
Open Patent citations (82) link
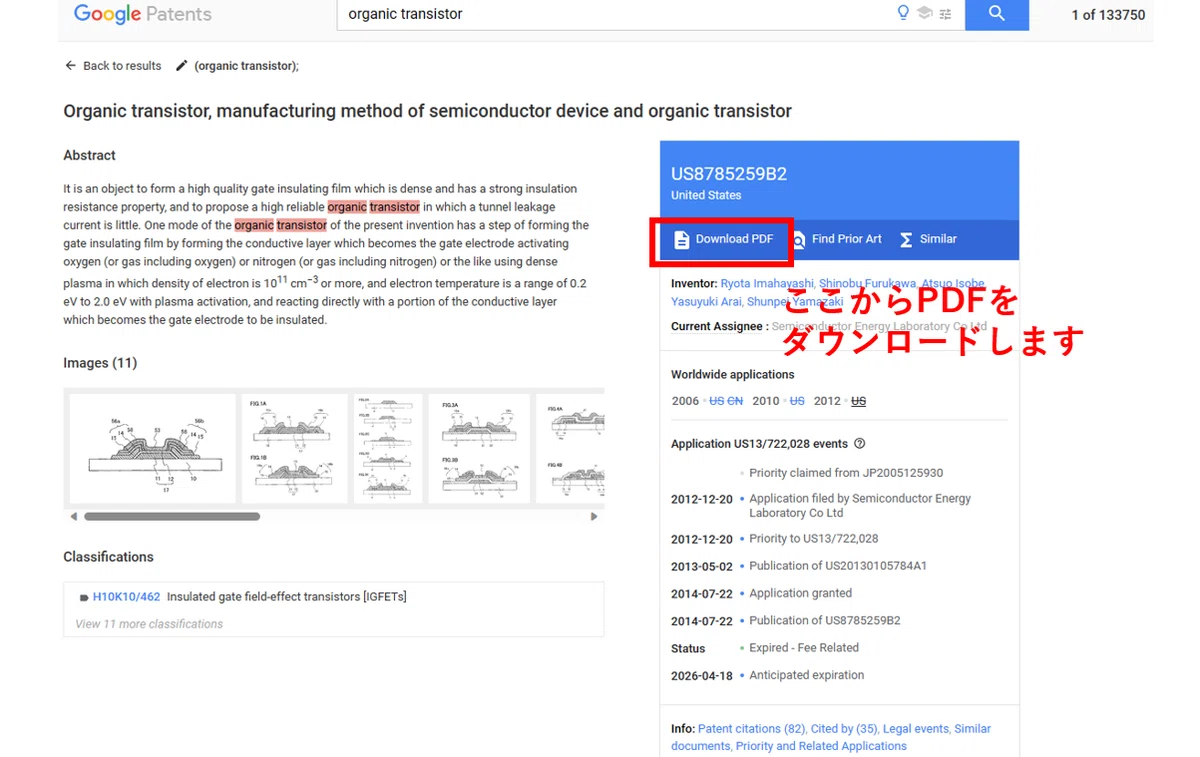[x=752, y=729]
